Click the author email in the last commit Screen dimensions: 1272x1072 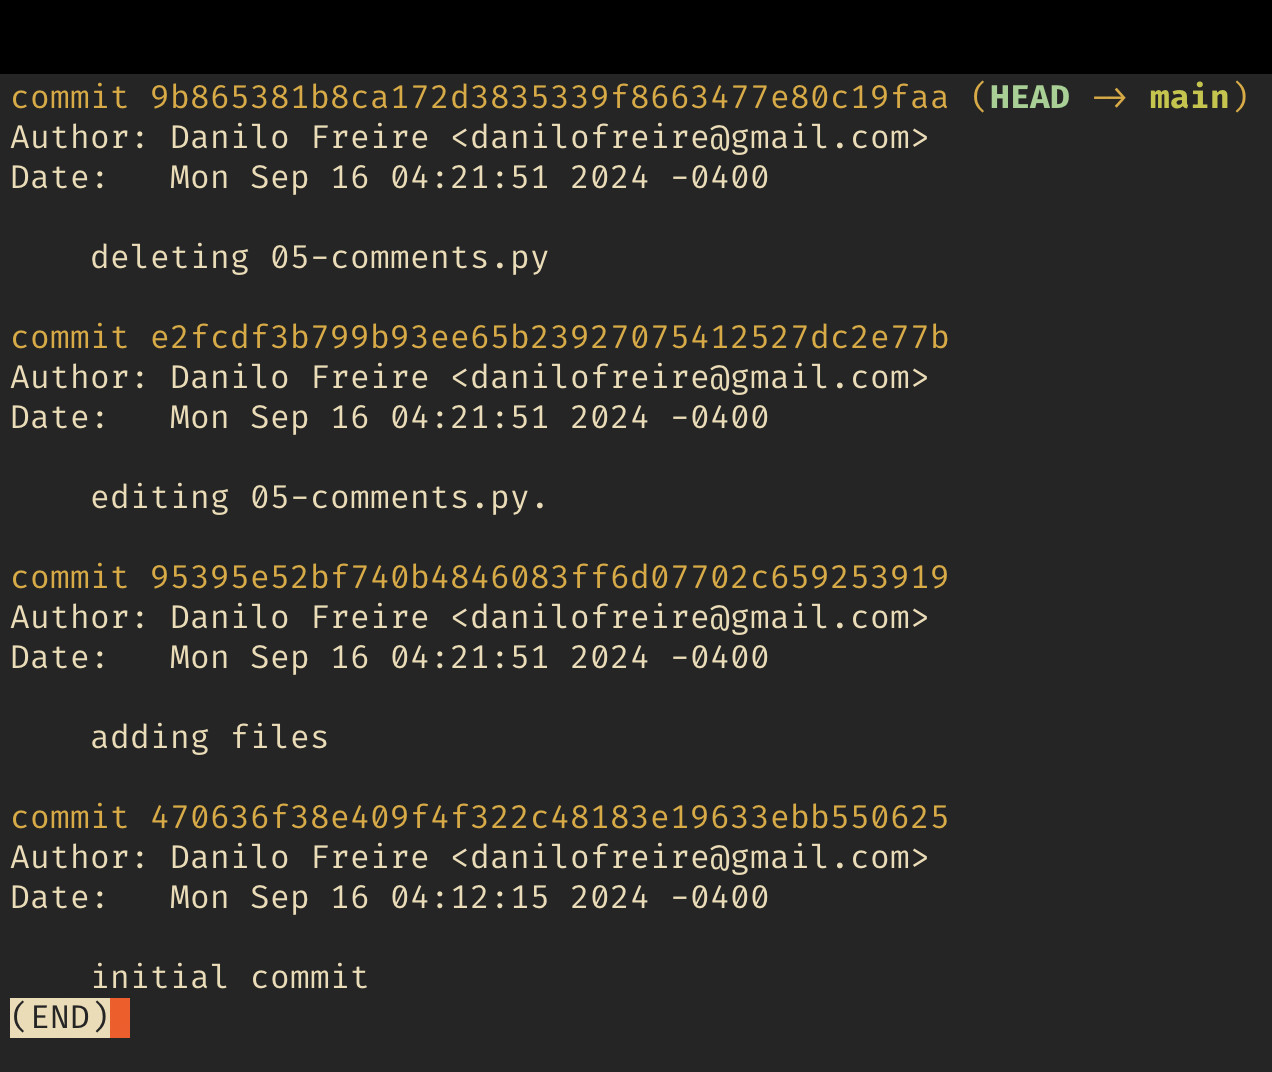pos(689,858)
